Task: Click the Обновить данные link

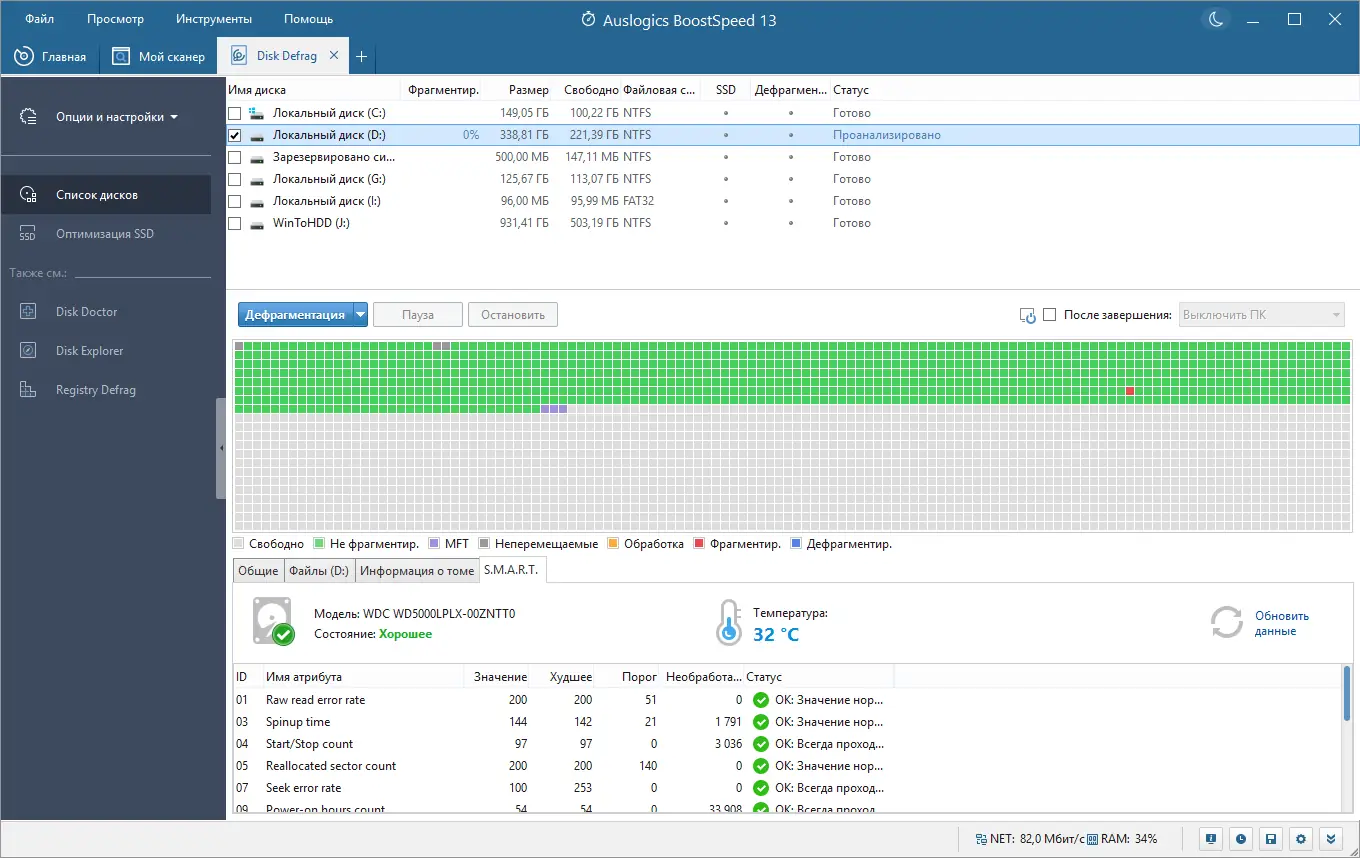Action: pos(1282,623)
